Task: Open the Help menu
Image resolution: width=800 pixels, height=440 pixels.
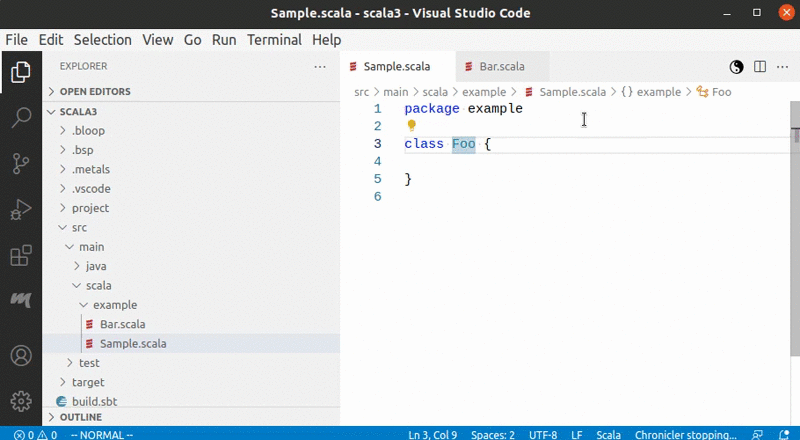Action: tap(327, 40)
